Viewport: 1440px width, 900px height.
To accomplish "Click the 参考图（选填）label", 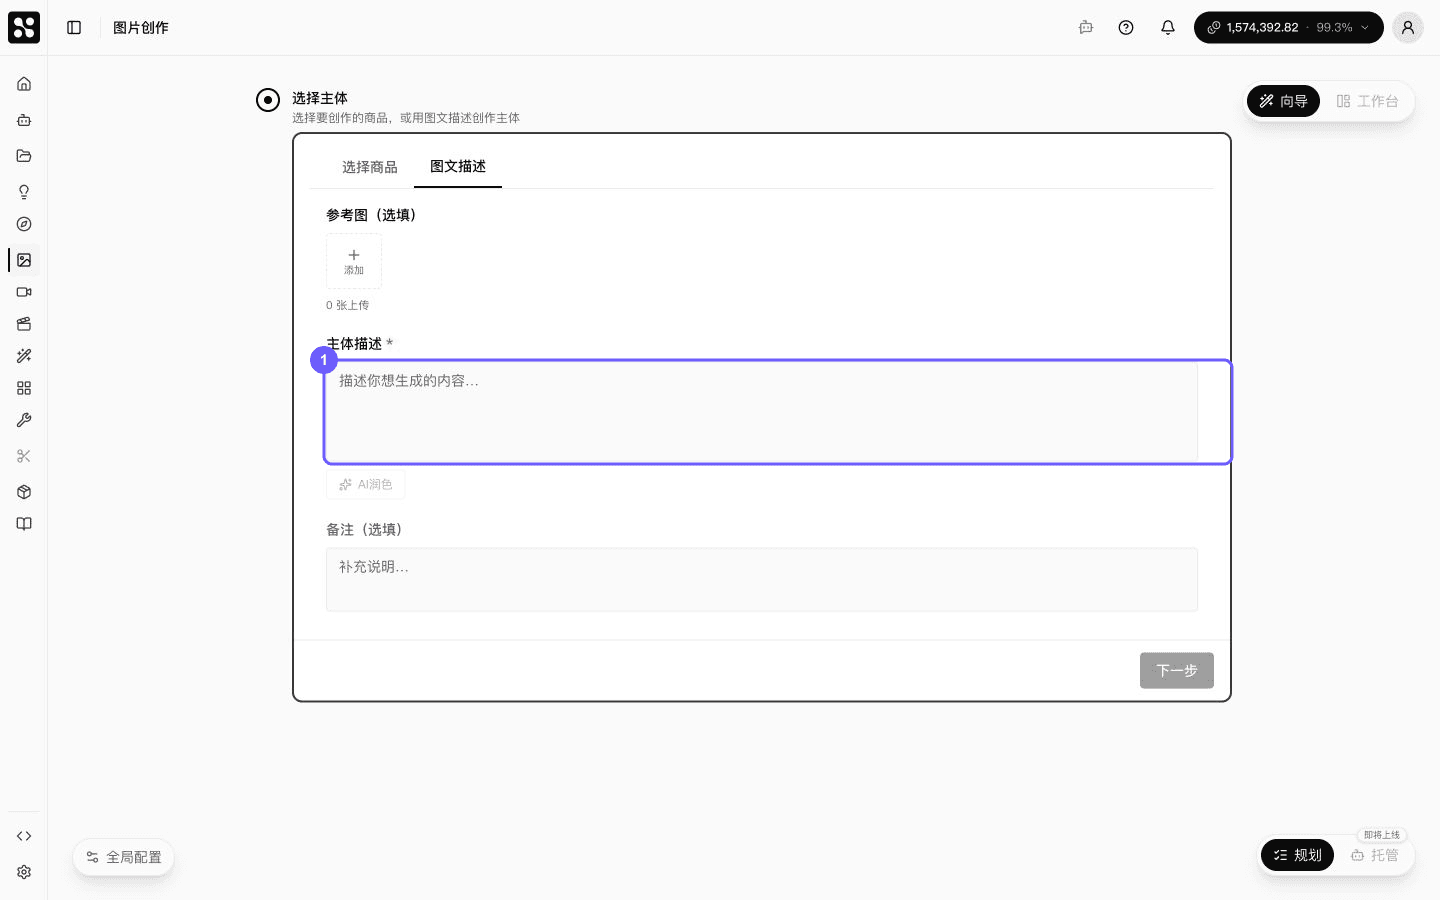I will (371, 215).
